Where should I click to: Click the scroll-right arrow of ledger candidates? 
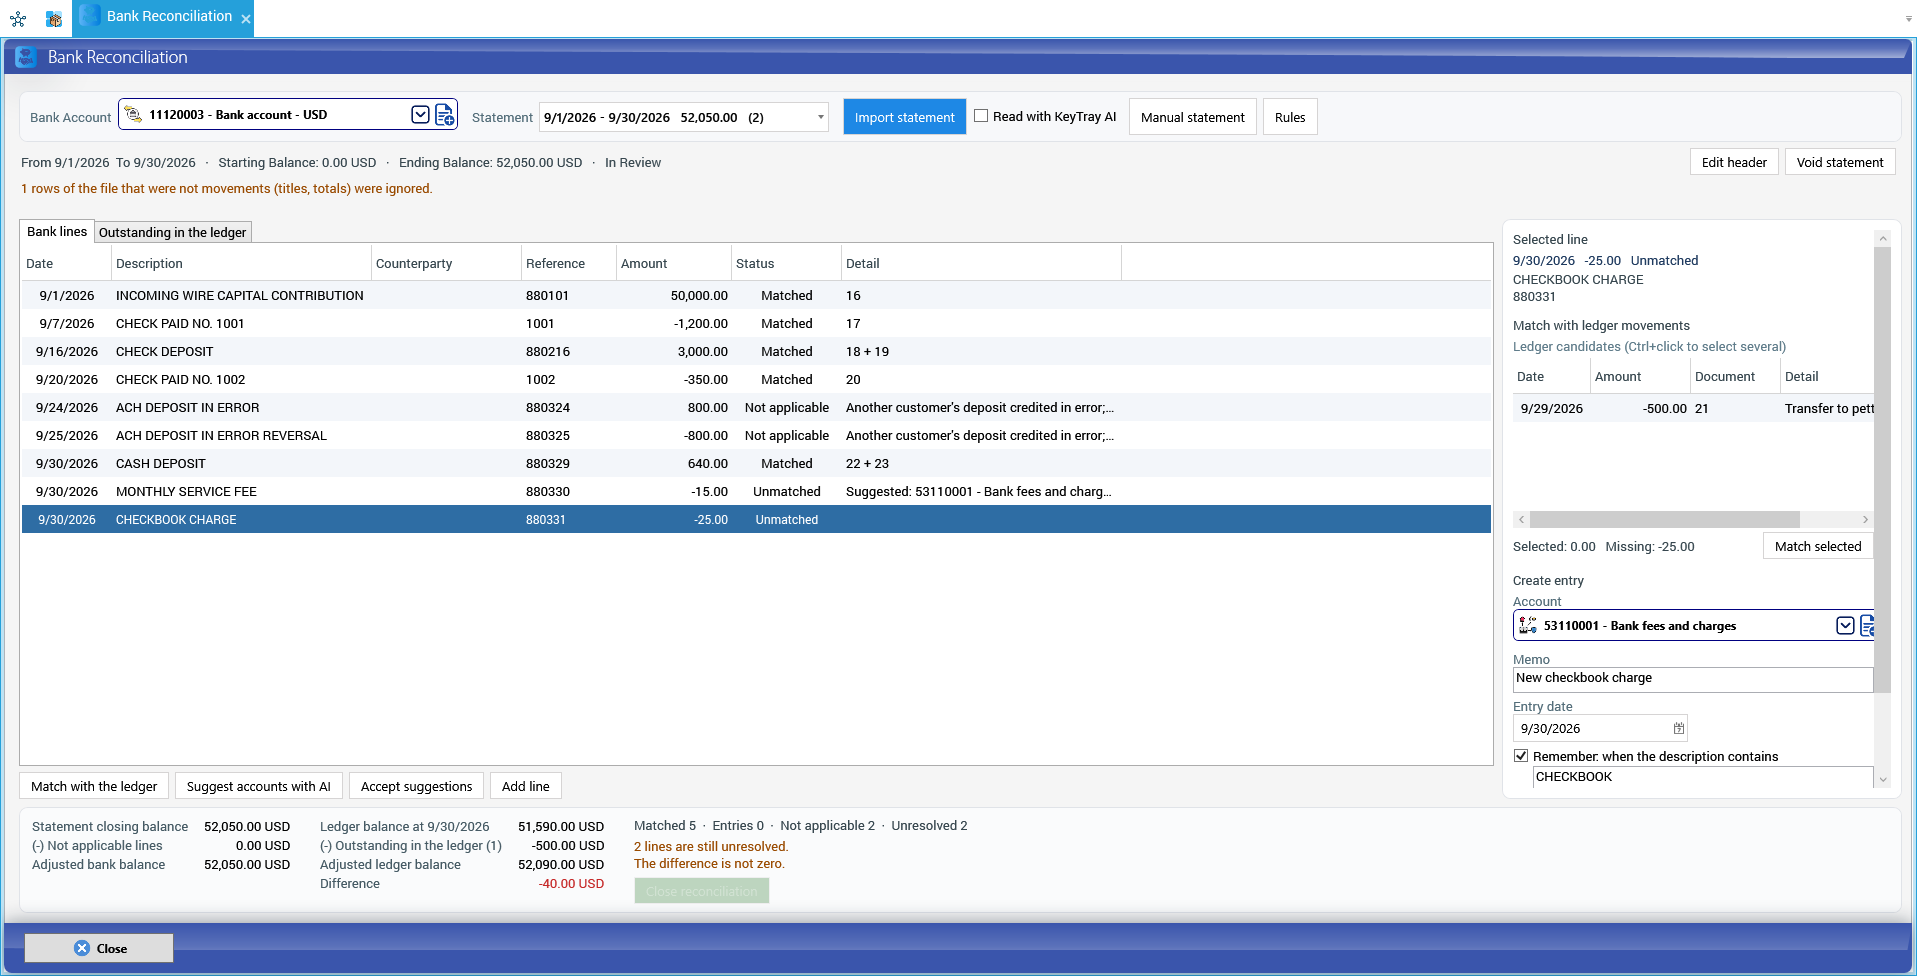click(1865, 520)
